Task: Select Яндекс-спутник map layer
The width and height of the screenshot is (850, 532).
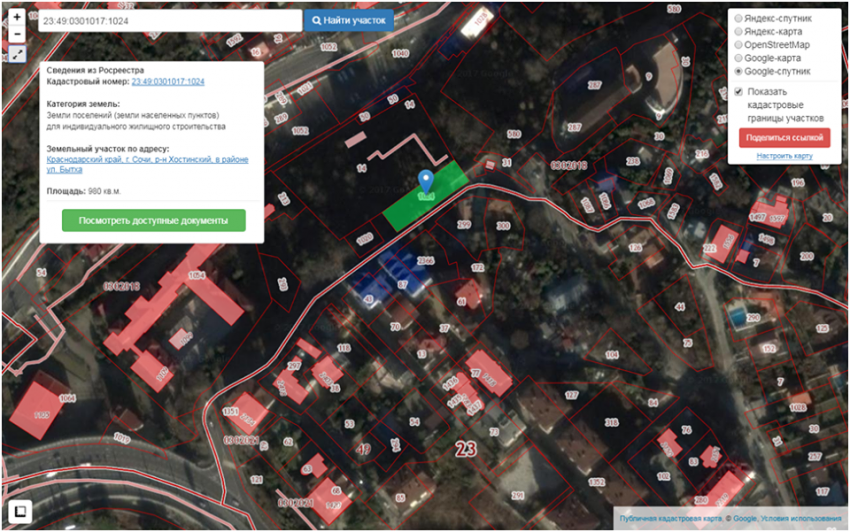Action: 739,18
